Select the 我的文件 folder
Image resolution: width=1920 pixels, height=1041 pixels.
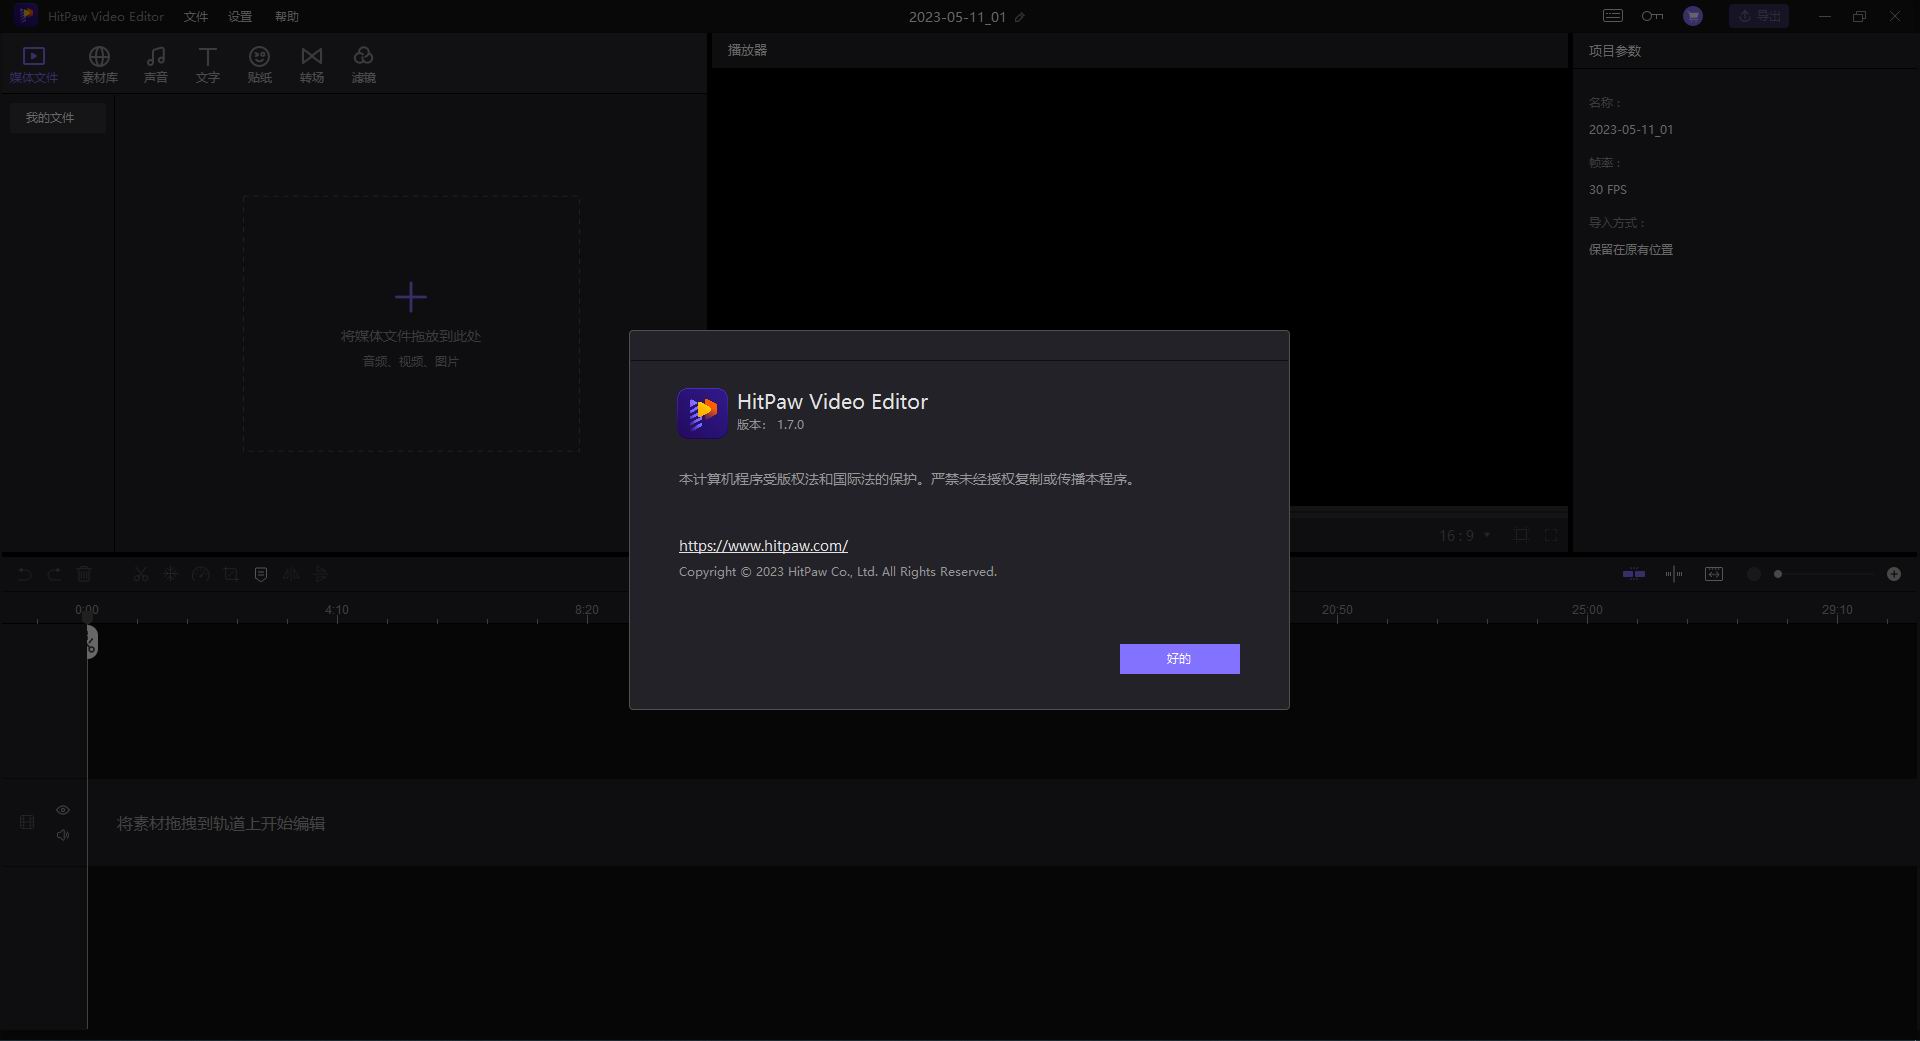tap(57, 118)
